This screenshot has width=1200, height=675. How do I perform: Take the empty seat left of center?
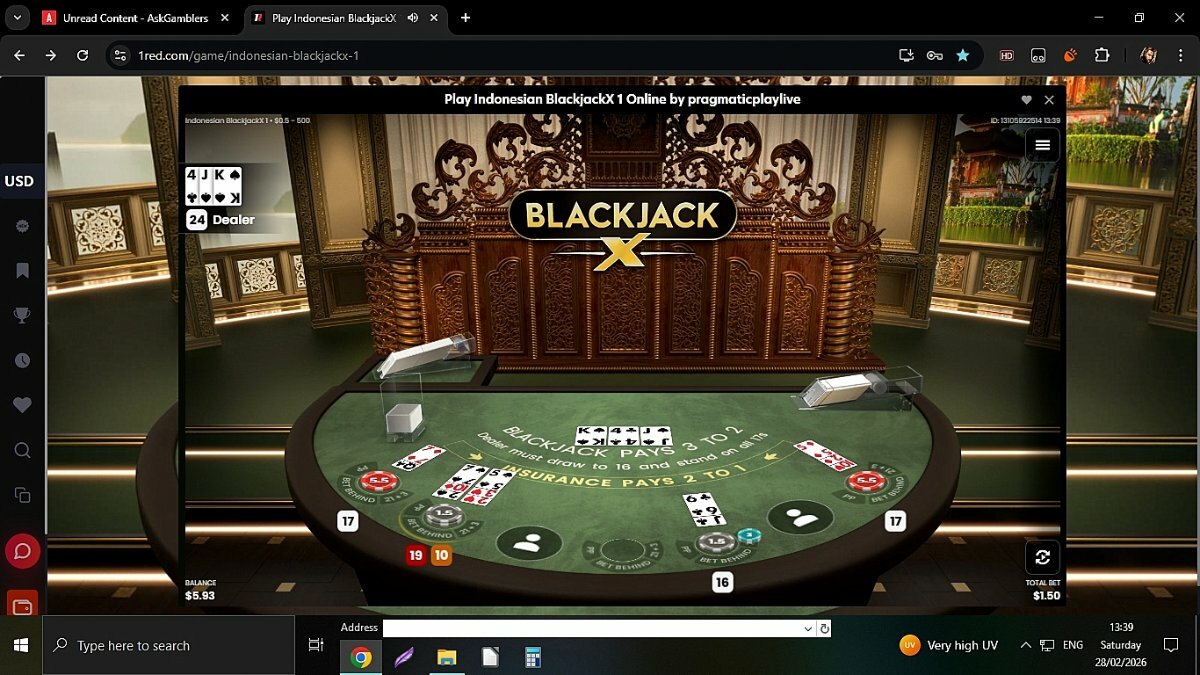[x=529, y=542]
